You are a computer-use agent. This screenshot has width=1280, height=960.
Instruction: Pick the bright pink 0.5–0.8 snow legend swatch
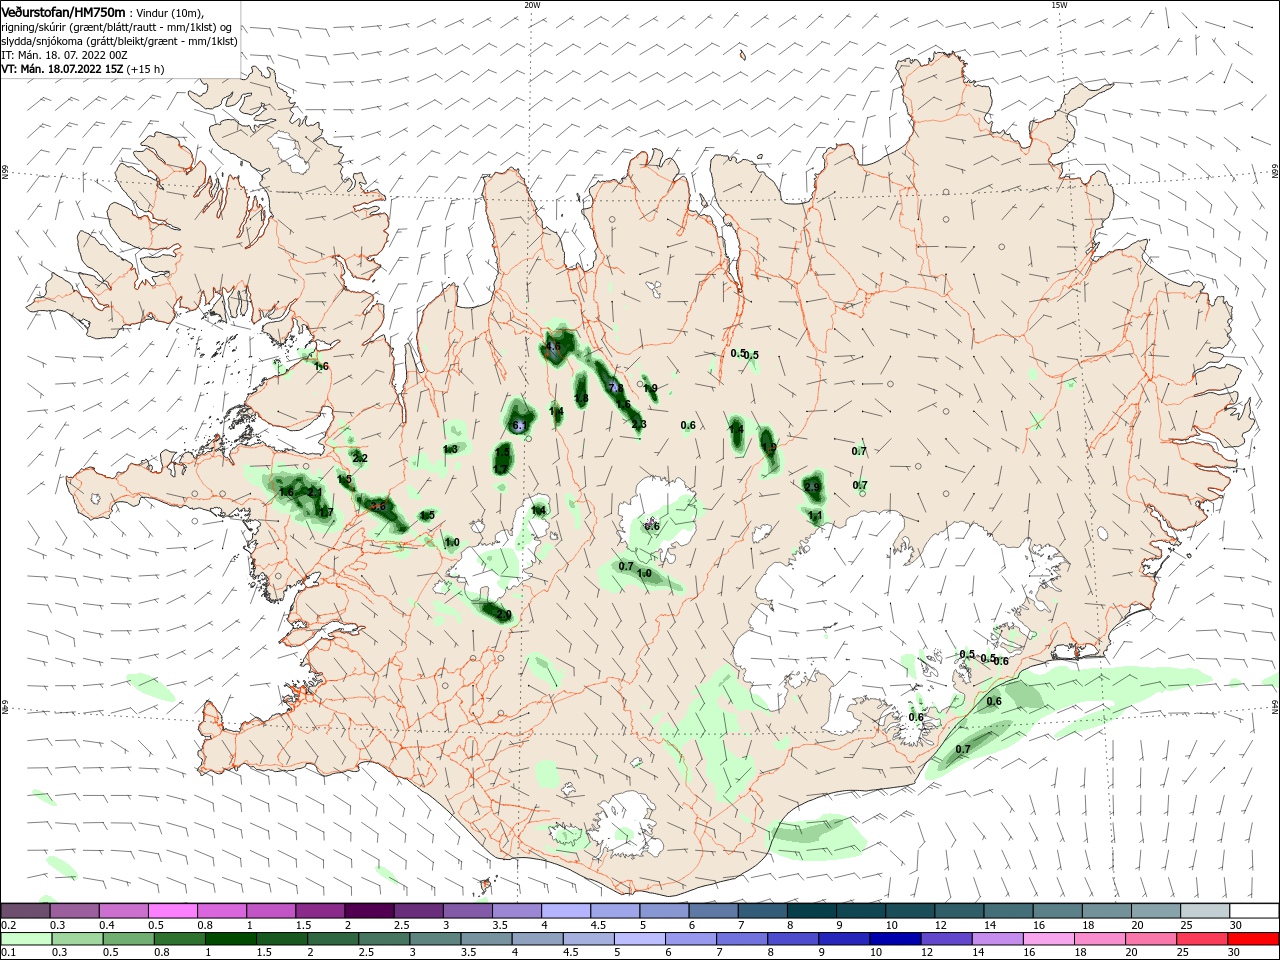tap(173, 911)
